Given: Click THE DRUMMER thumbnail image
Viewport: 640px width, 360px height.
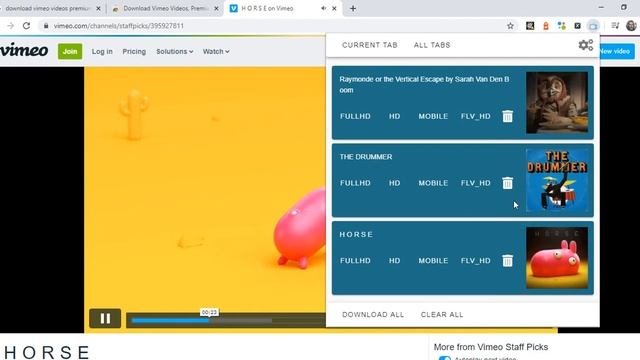Looking at the screenshot, I should 557,180.
